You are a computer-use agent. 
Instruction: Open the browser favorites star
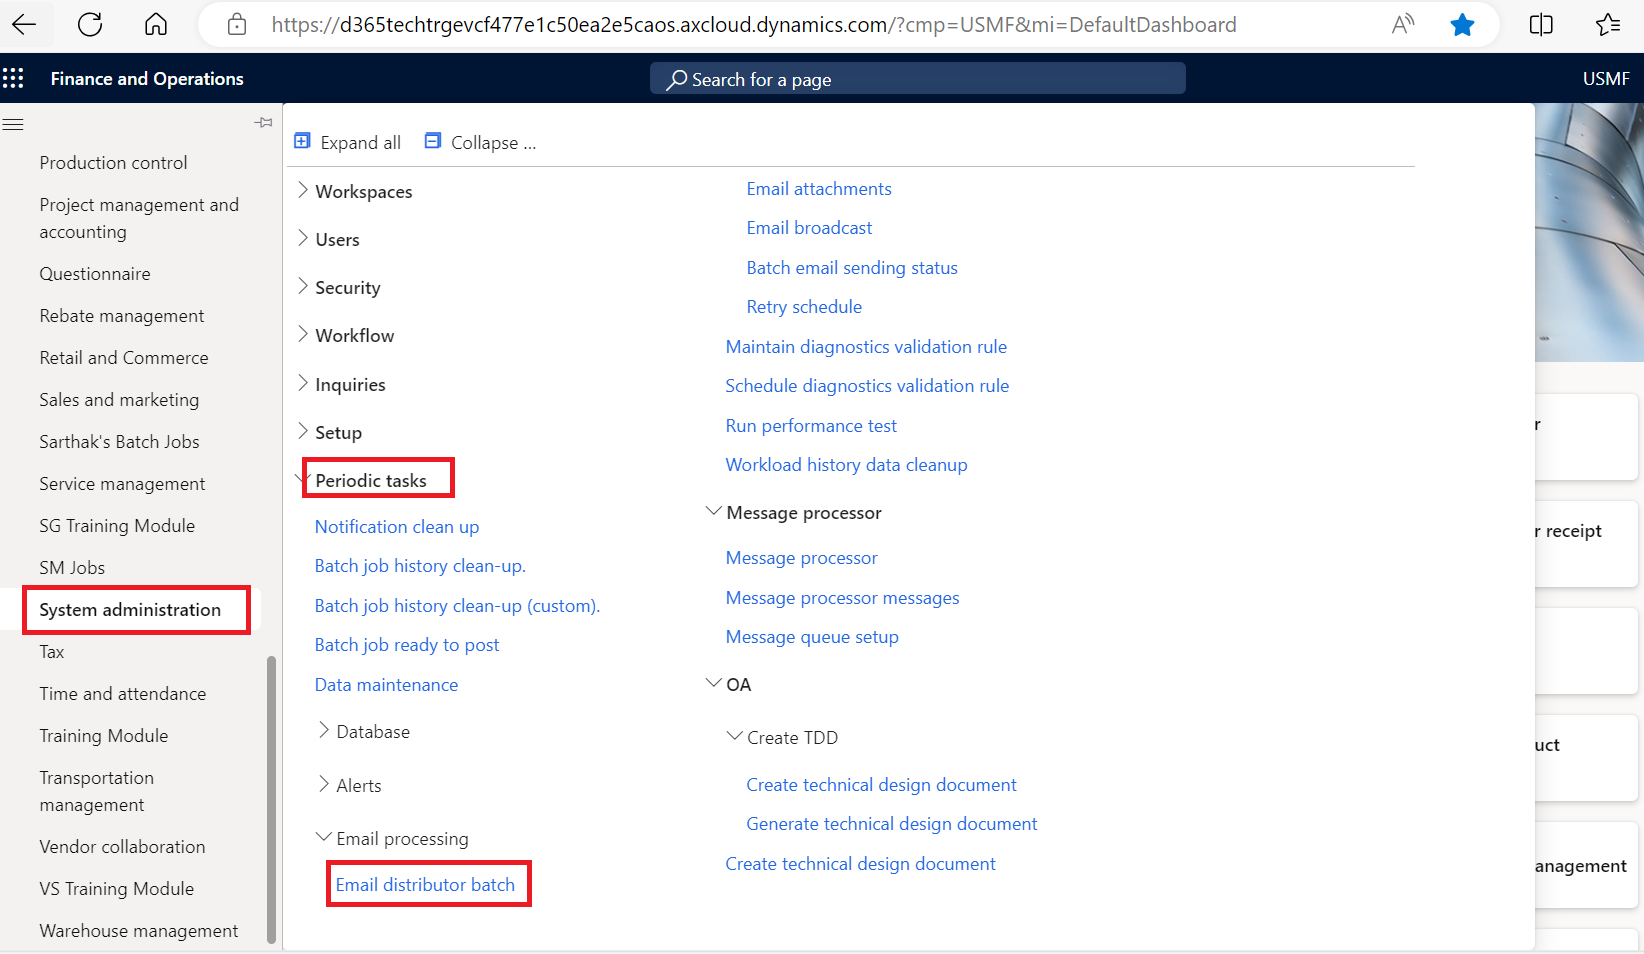(x=1462, y=25)
